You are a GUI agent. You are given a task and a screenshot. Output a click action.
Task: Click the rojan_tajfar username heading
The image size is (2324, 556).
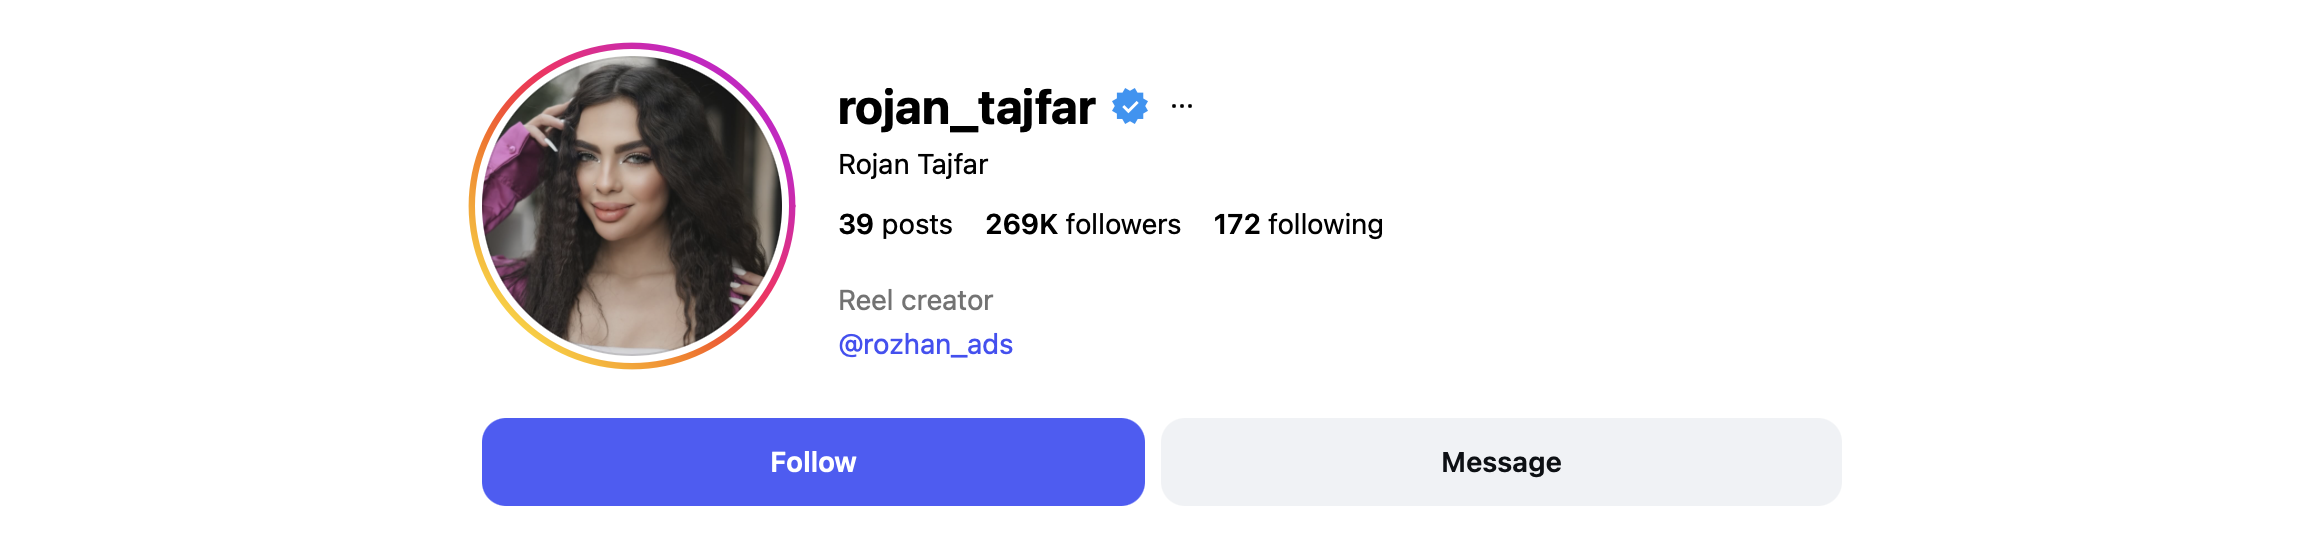tap(966, 108)
